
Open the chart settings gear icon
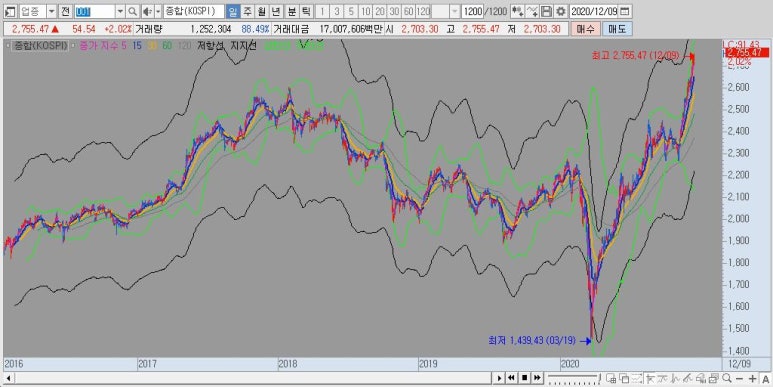(x=561, y=11)
